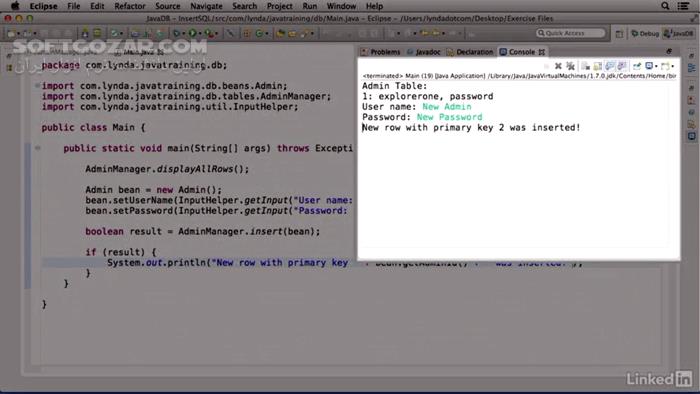700x394 pixels.
Task: Select the Console tab
Action: pos(521,52)
